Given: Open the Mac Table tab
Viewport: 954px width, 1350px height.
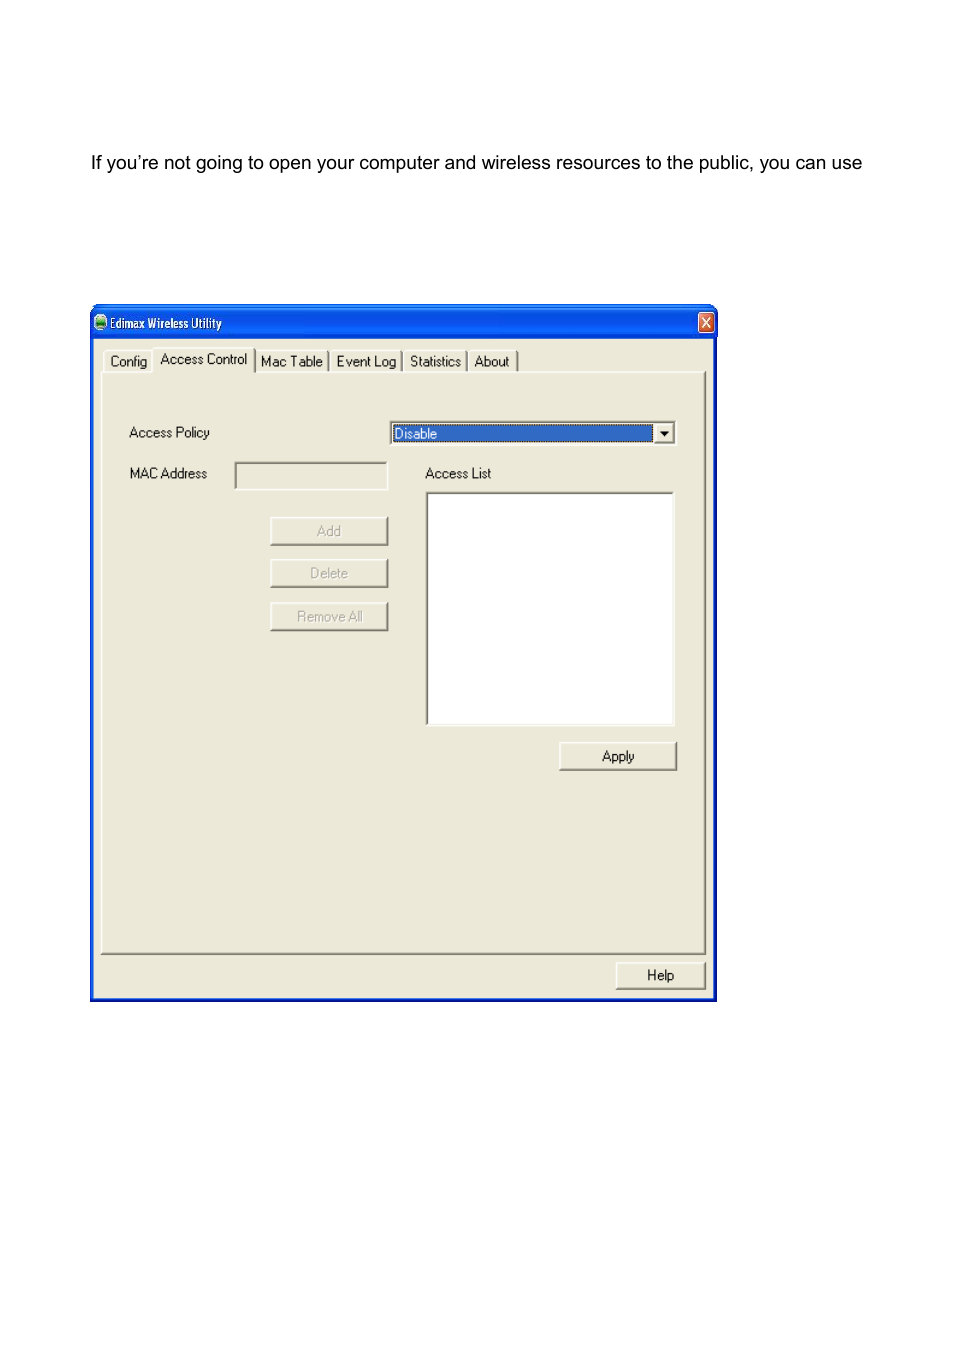Looking at the screenshot, I should pyautogui.click(x=292, y=361).
